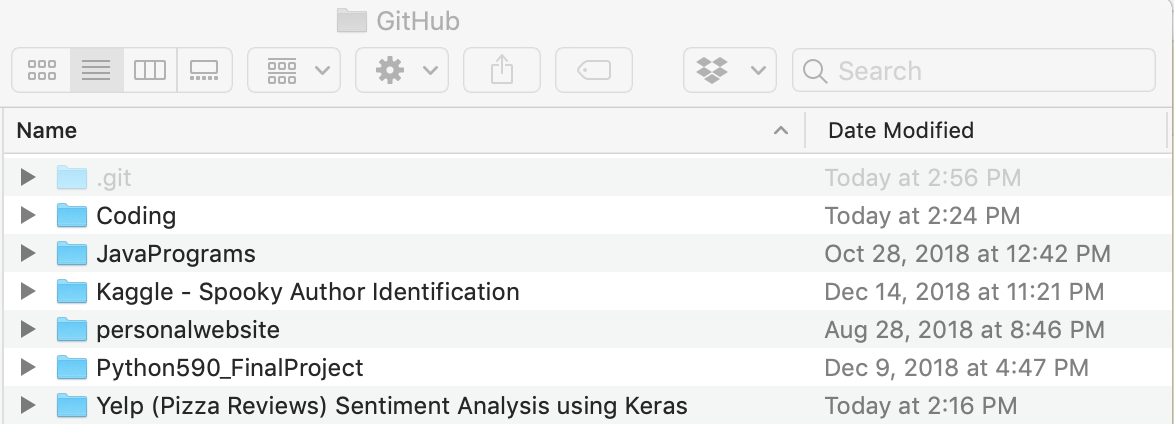Select Yelp Pizza Reviews Sentiment Analysis folder
This screenshot has height=424, width=1174.
[x=391, y=406]
